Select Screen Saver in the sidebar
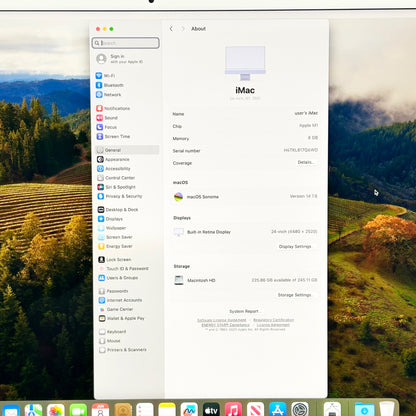The width and height of the screenshot is (416, 416). click(x=115, y=237)
